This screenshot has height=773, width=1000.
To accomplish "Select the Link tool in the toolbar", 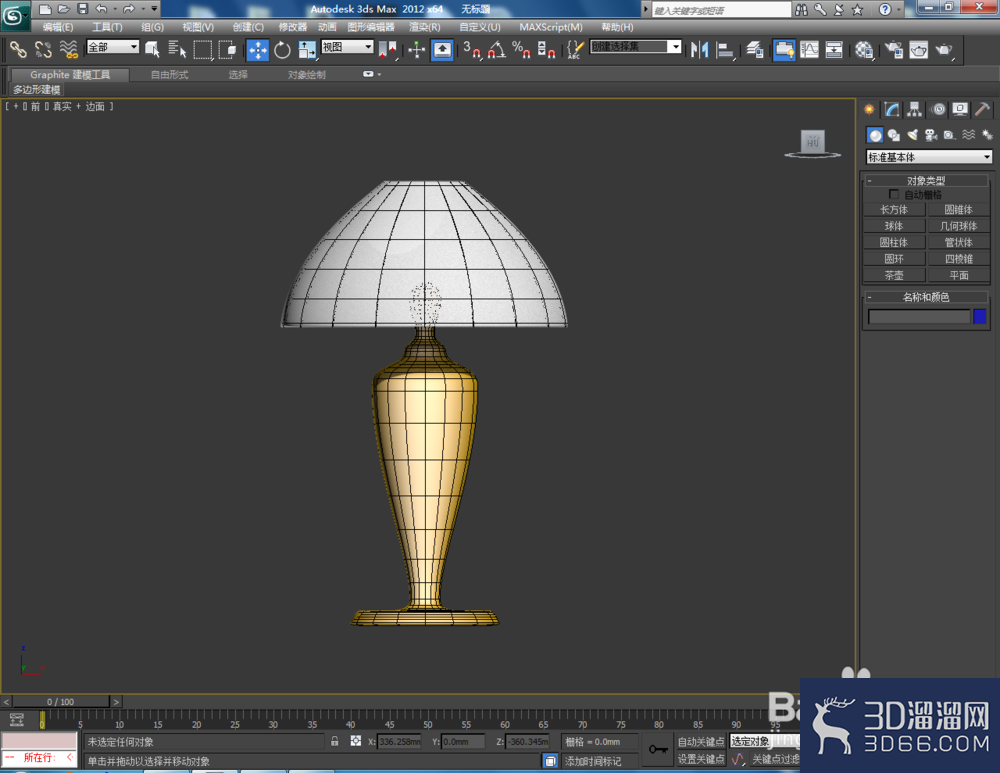I will tap(18, 49).
